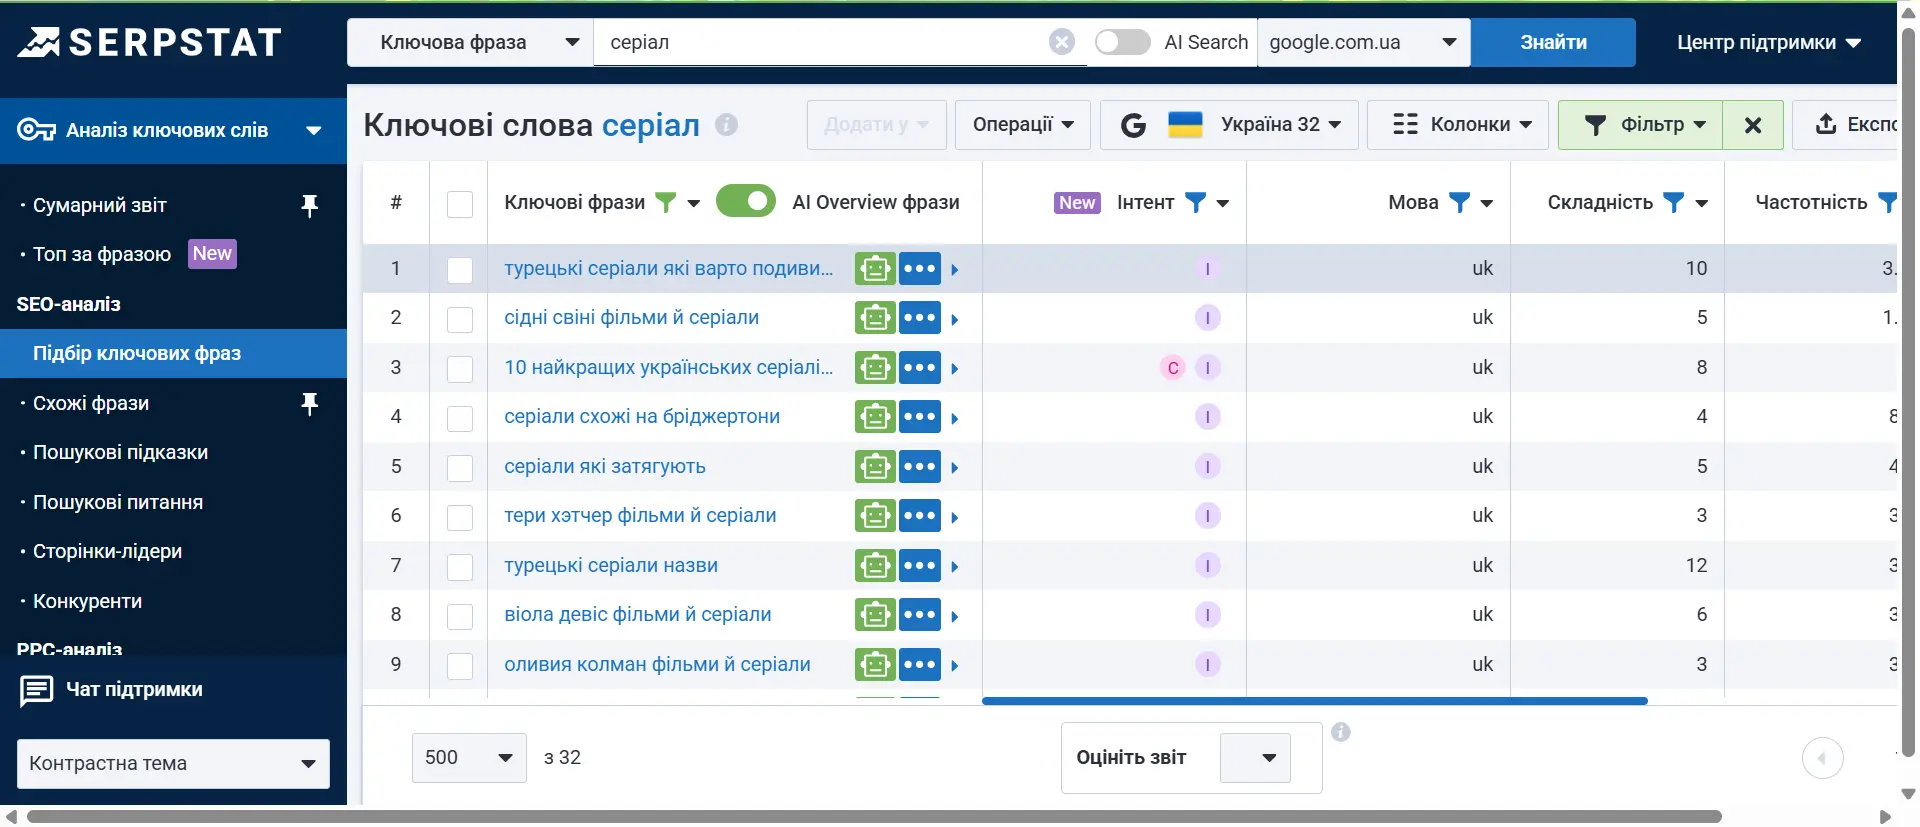Go to Сторінки-лідери in sidebar
The width and height of the screenshot is (1920, 827).
point(107,552)
